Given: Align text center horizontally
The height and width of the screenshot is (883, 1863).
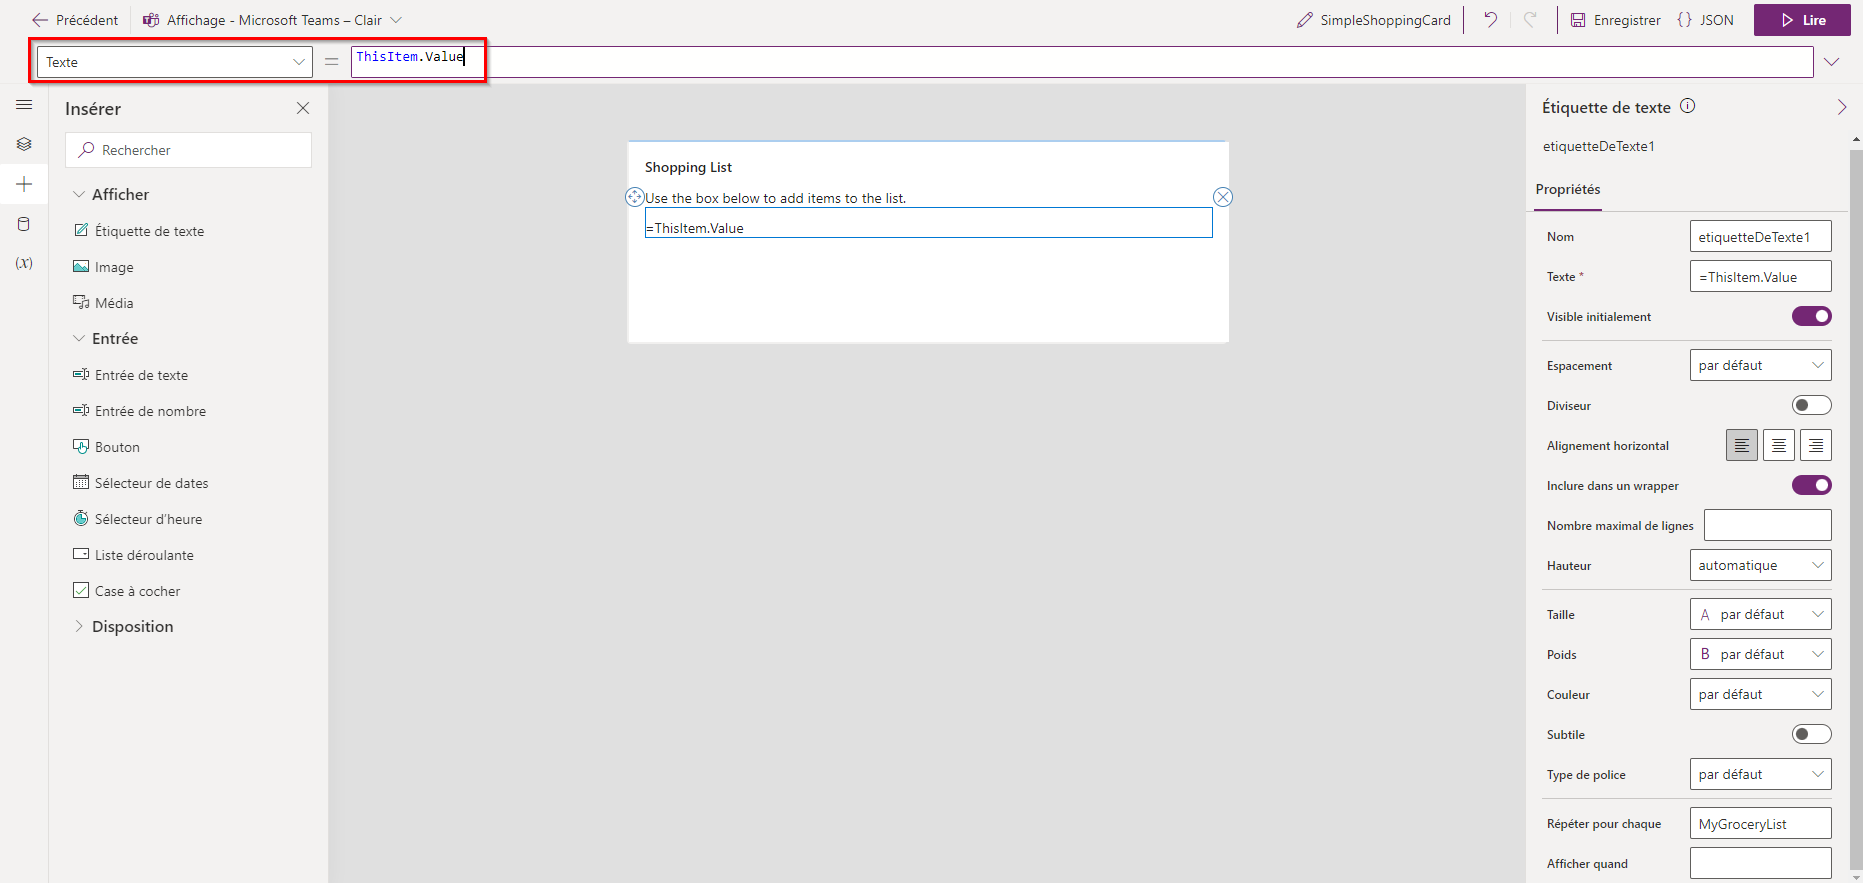Looking at the screenshot, I should click(1779, 445).
